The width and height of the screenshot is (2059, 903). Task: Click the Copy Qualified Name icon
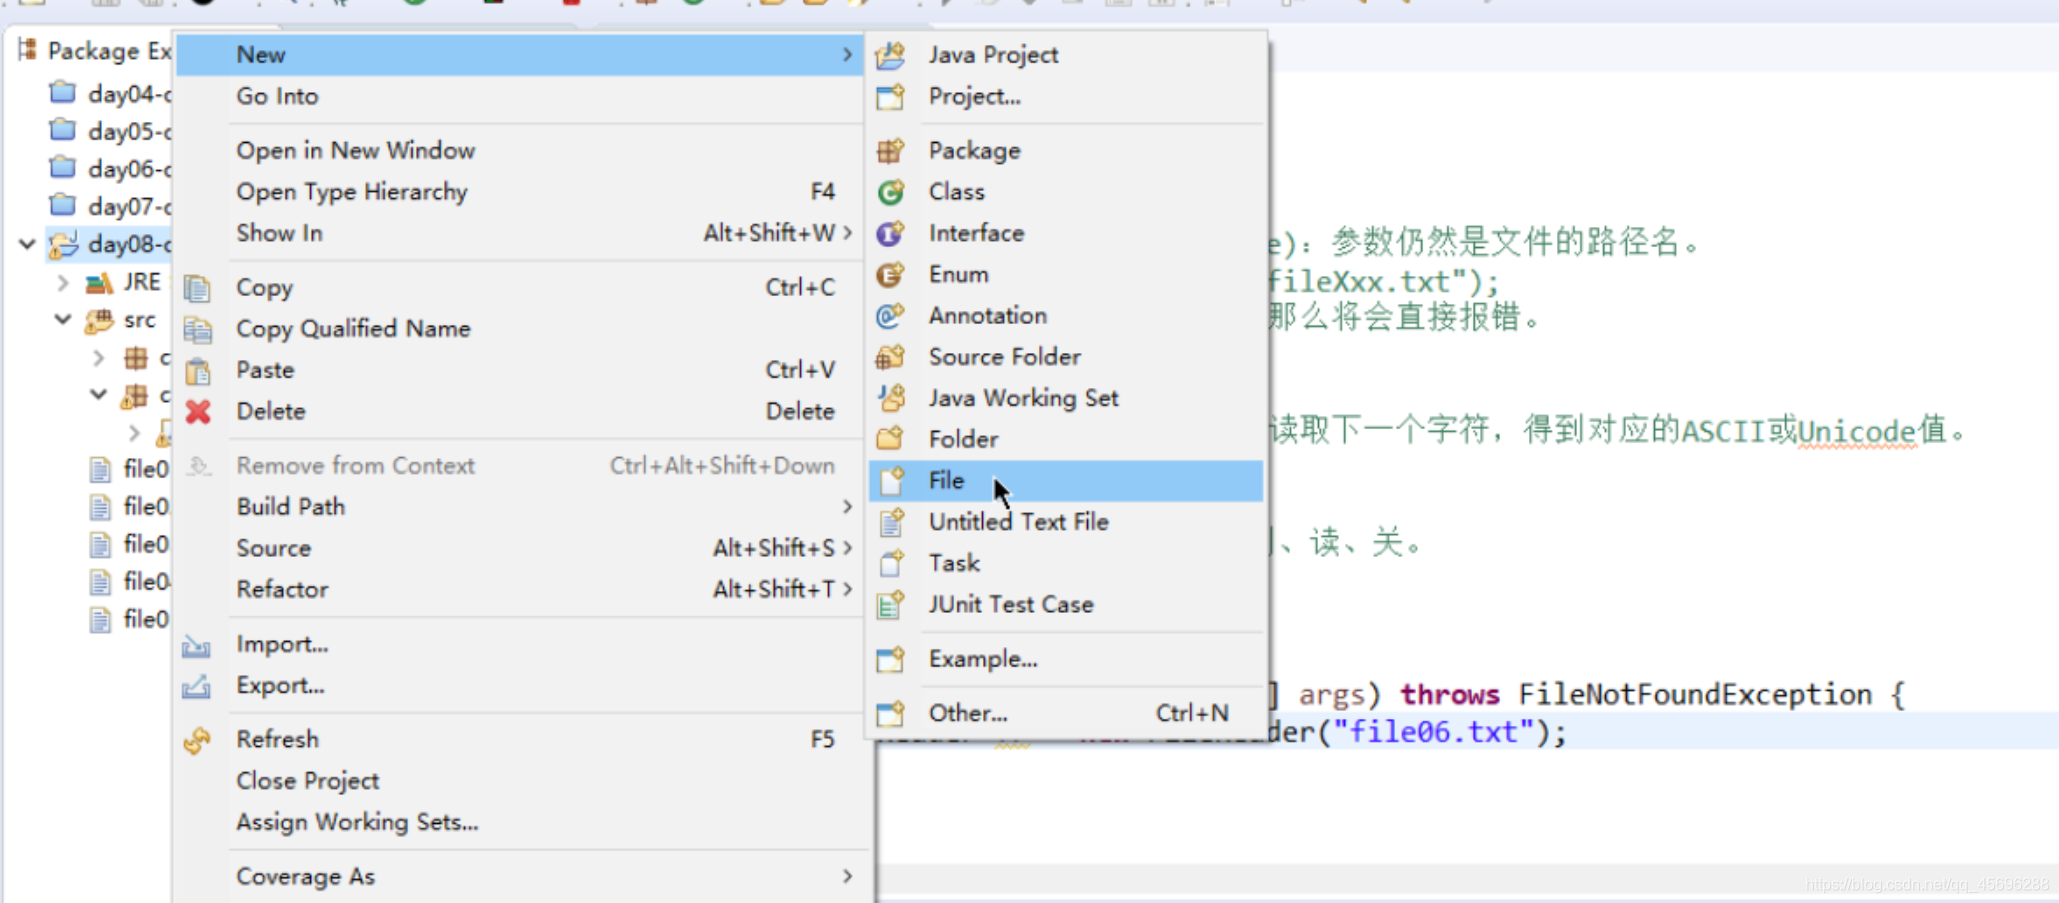[x=198, y=329]
